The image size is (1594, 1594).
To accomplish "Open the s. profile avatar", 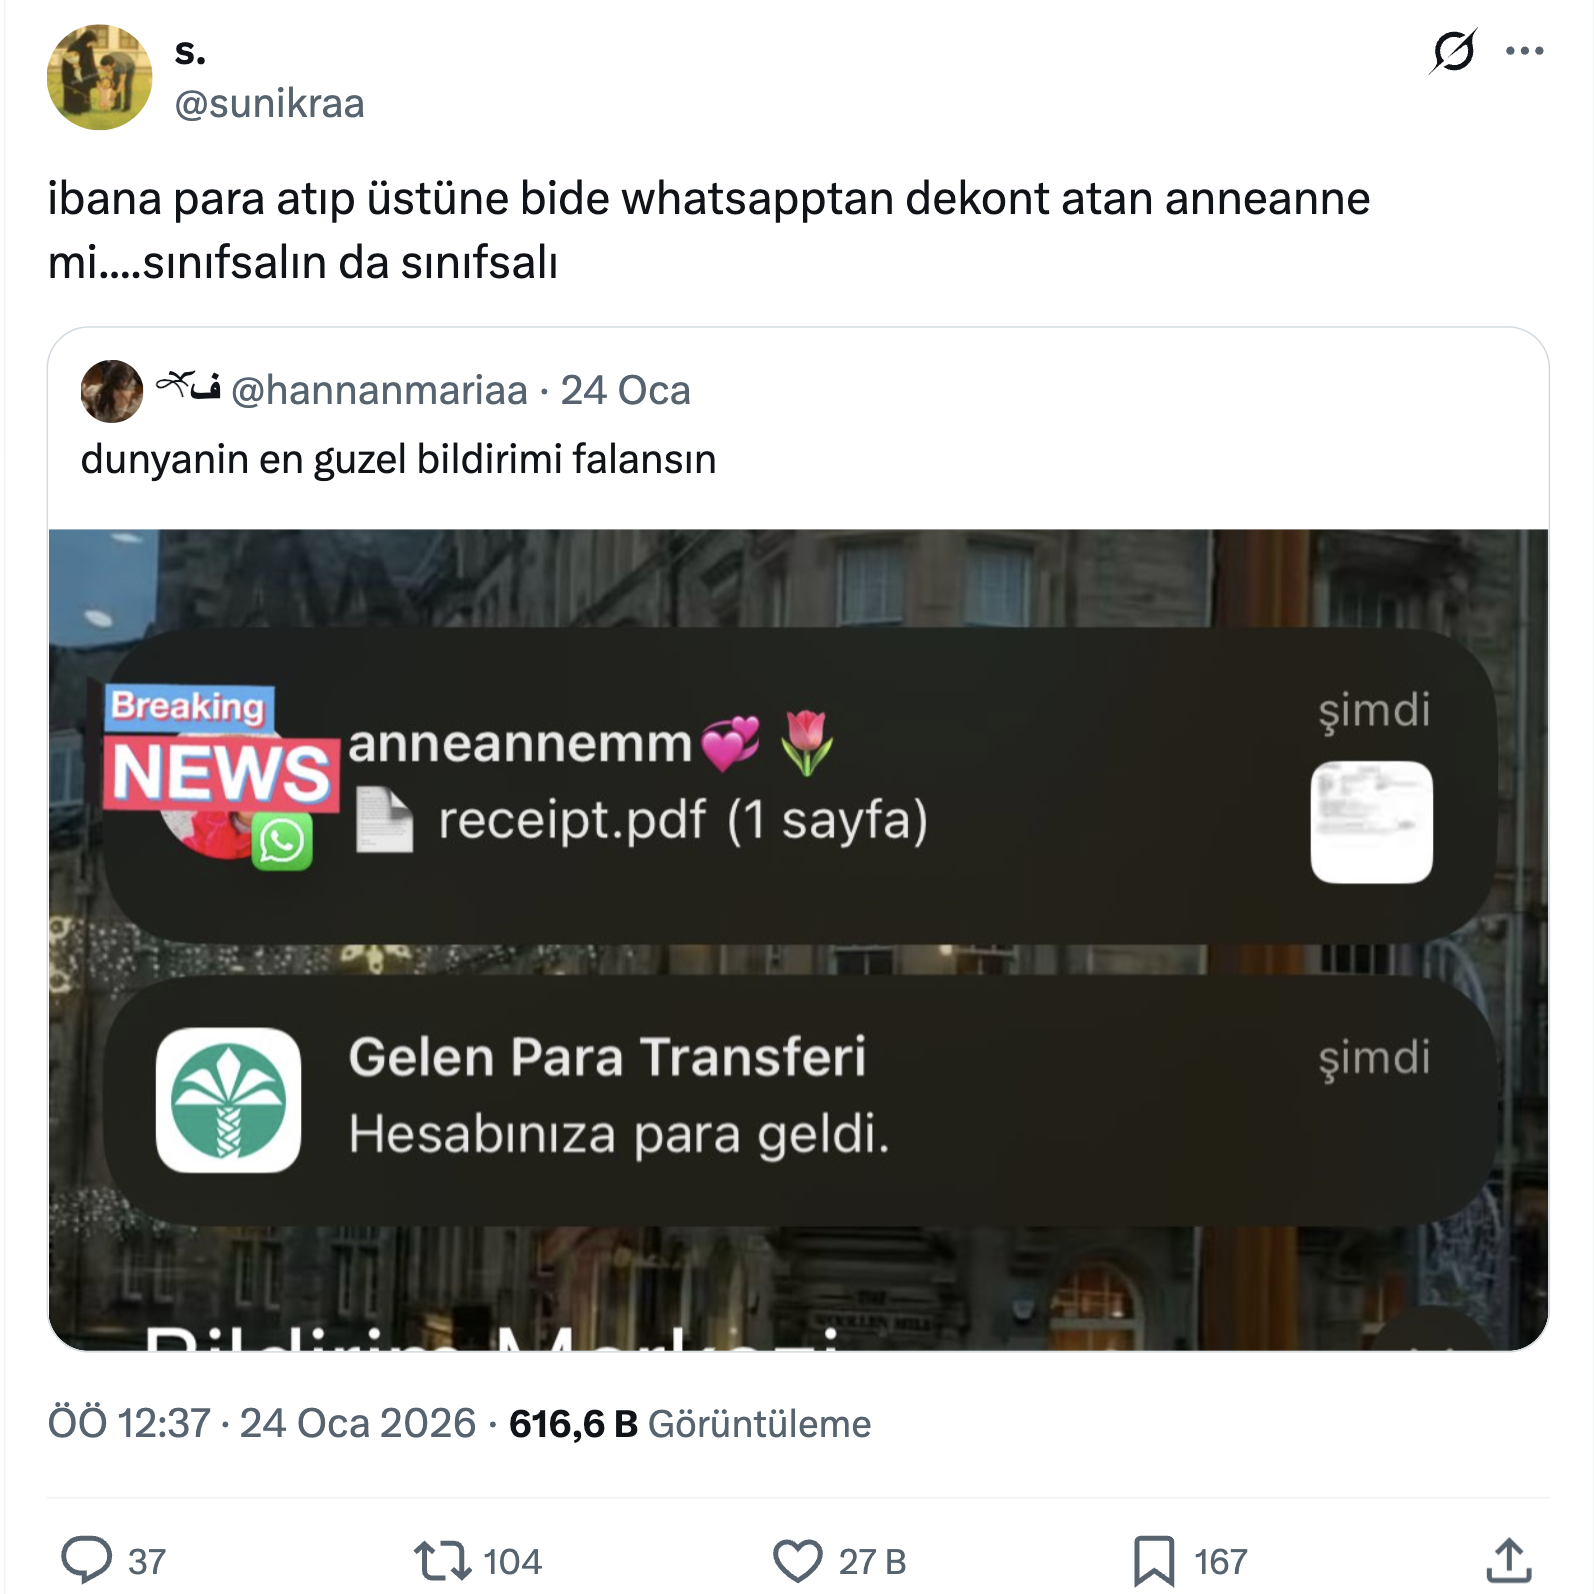I will pos(99,77).
